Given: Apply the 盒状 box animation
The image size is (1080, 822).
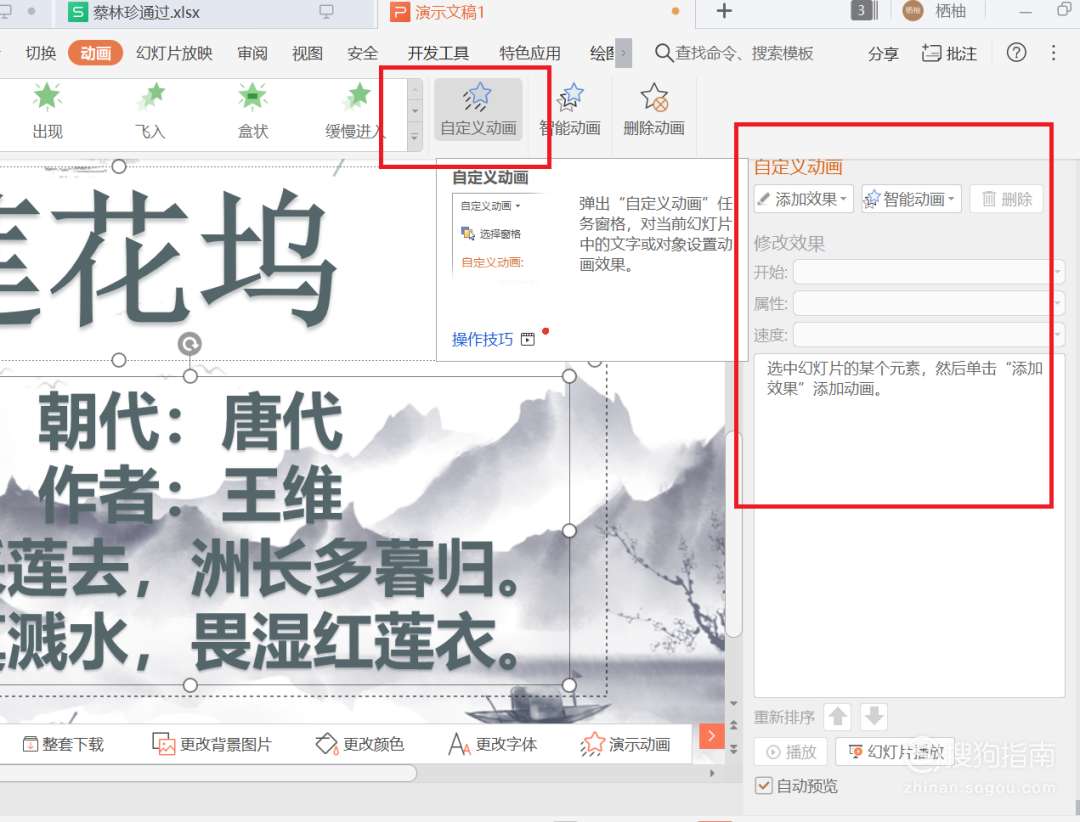Looking at the screenshot, I should [x=253, y=110].
